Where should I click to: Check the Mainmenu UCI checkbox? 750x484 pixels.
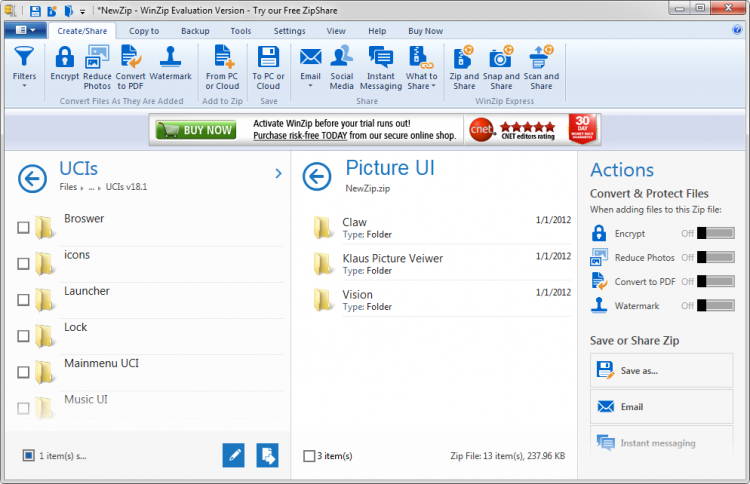click(23, 372)
